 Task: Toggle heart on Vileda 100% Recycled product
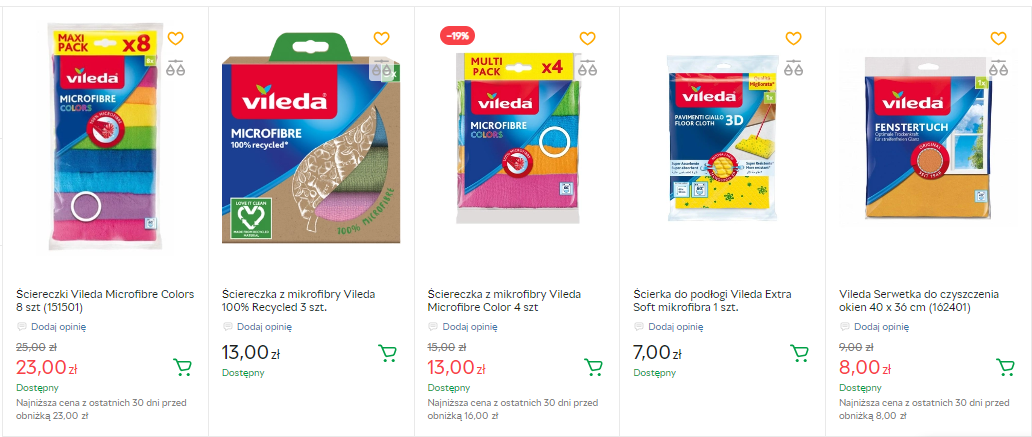pos(382,39)
